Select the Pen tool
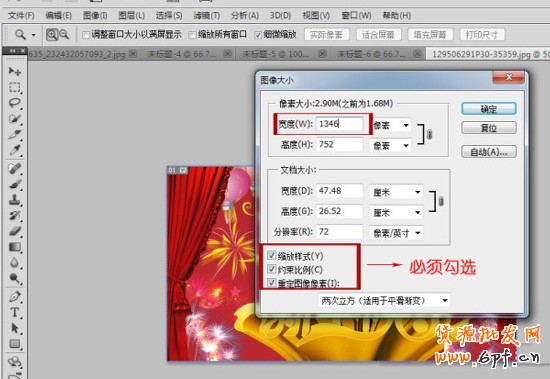This screenshot has height=379, width=550. tap(14, 297)
